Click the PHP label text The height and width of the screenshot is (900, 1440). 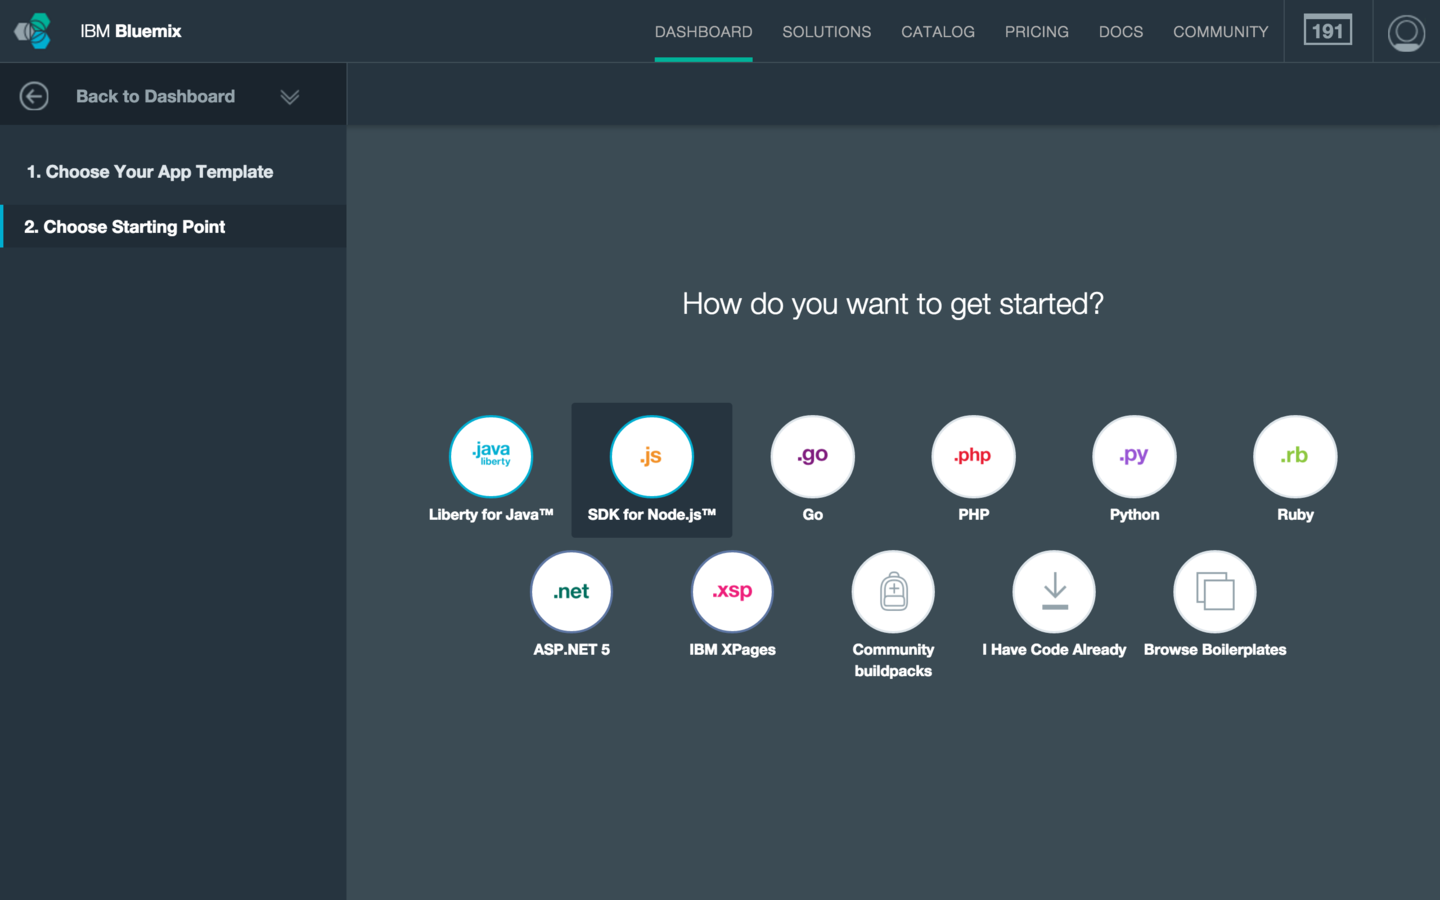click(974, 515)
